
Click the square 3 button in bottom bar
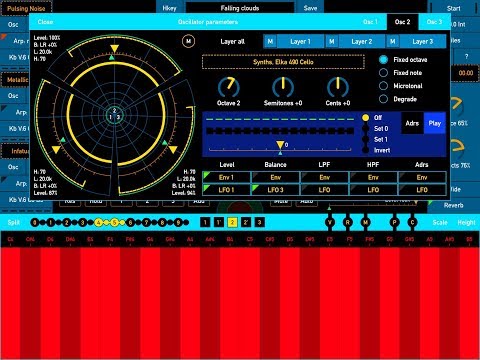(259, 222)
